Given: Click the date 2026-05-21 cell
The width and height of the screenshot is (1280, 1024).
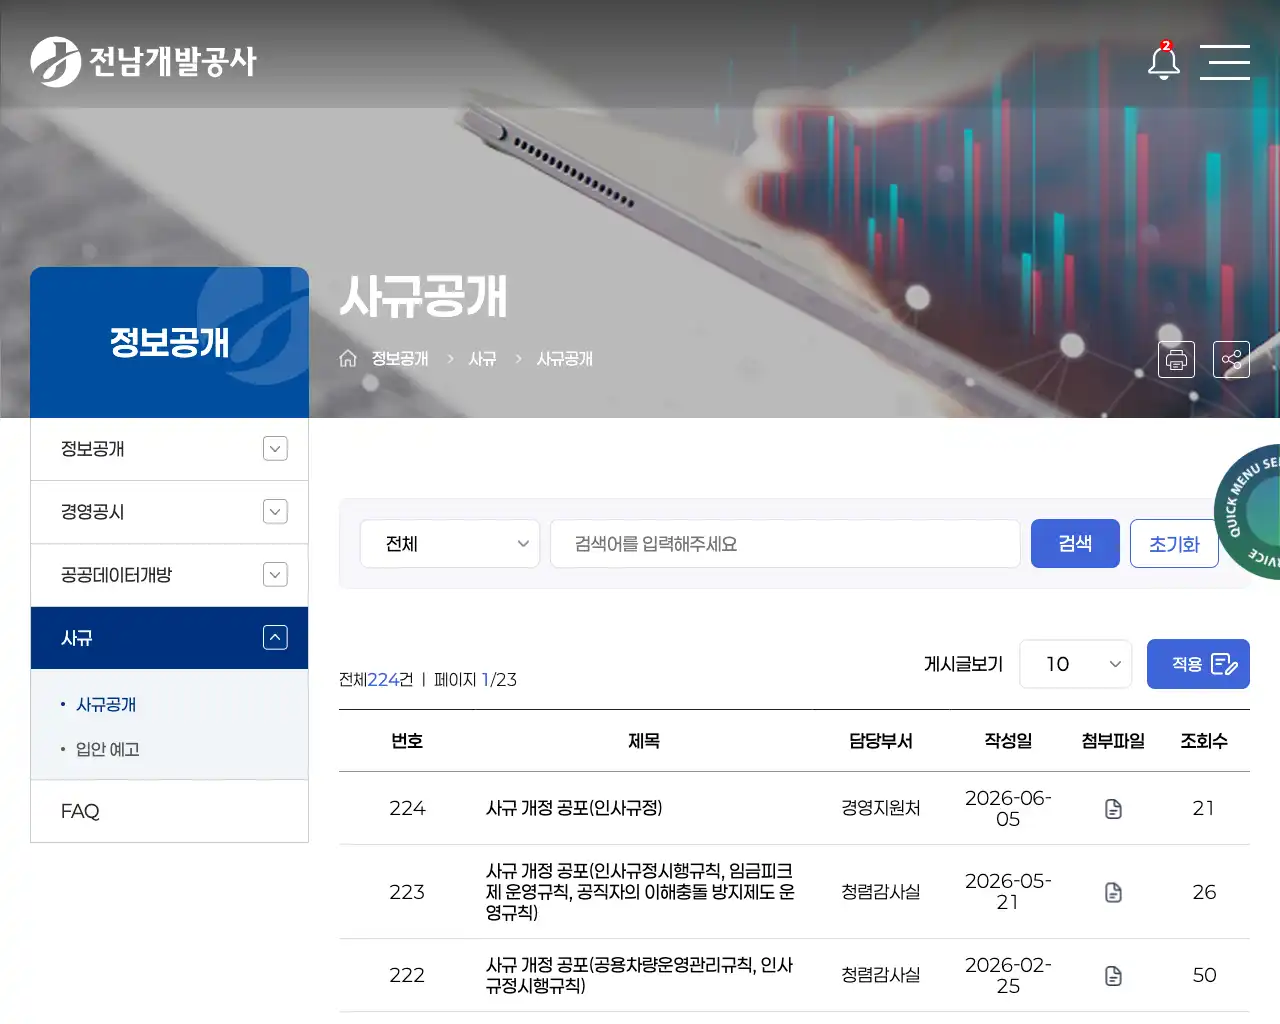Looking at the screenshot, I should (x=1008, y=891).
